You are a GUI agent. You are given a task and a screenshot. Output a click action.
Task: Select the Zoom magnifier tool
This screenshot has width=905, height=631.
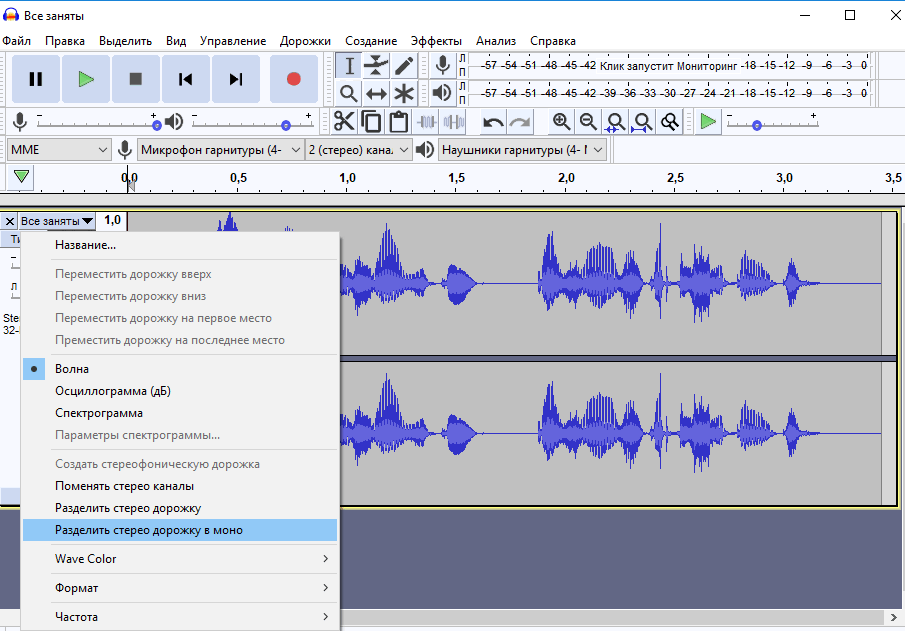click(349, 93)
